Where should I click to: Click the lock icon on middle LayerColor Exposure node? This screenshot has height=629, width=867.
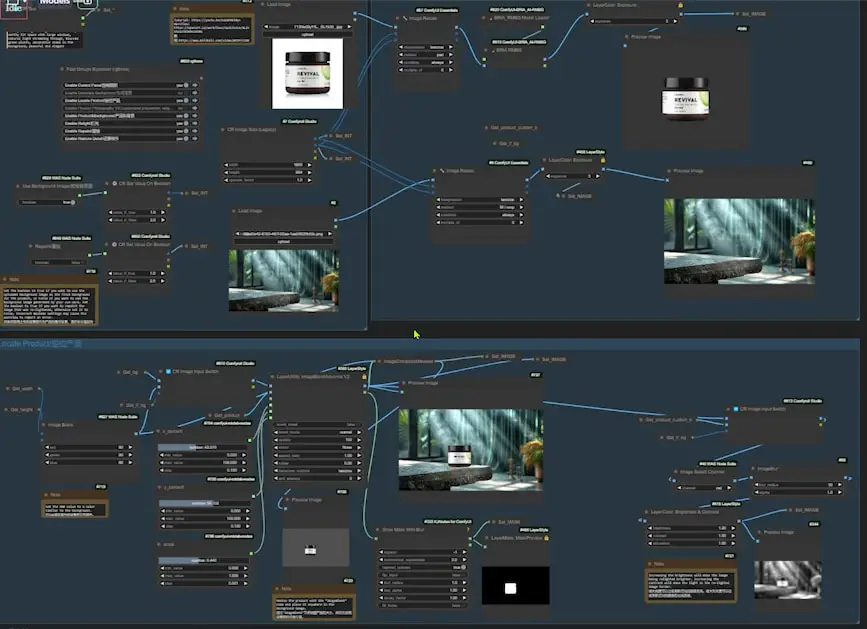(x=603, y=160)
